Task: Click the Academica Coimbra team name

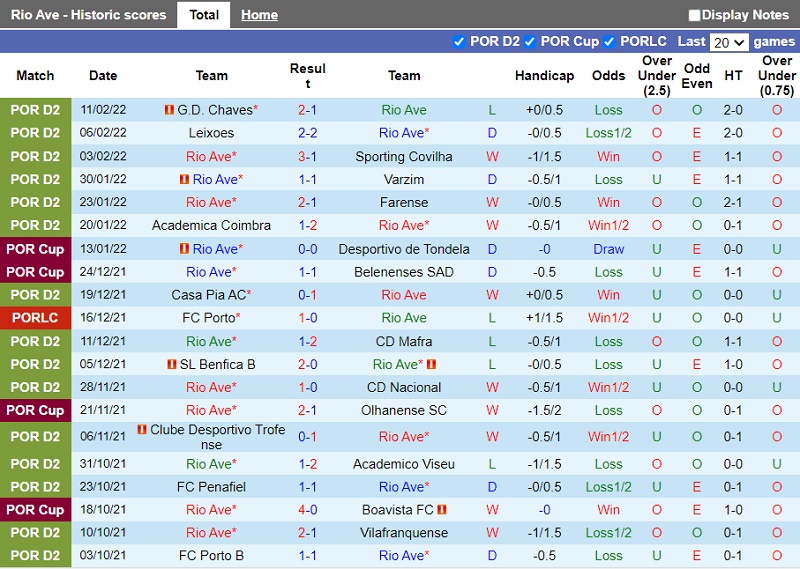Action: (x=211, y=226)
